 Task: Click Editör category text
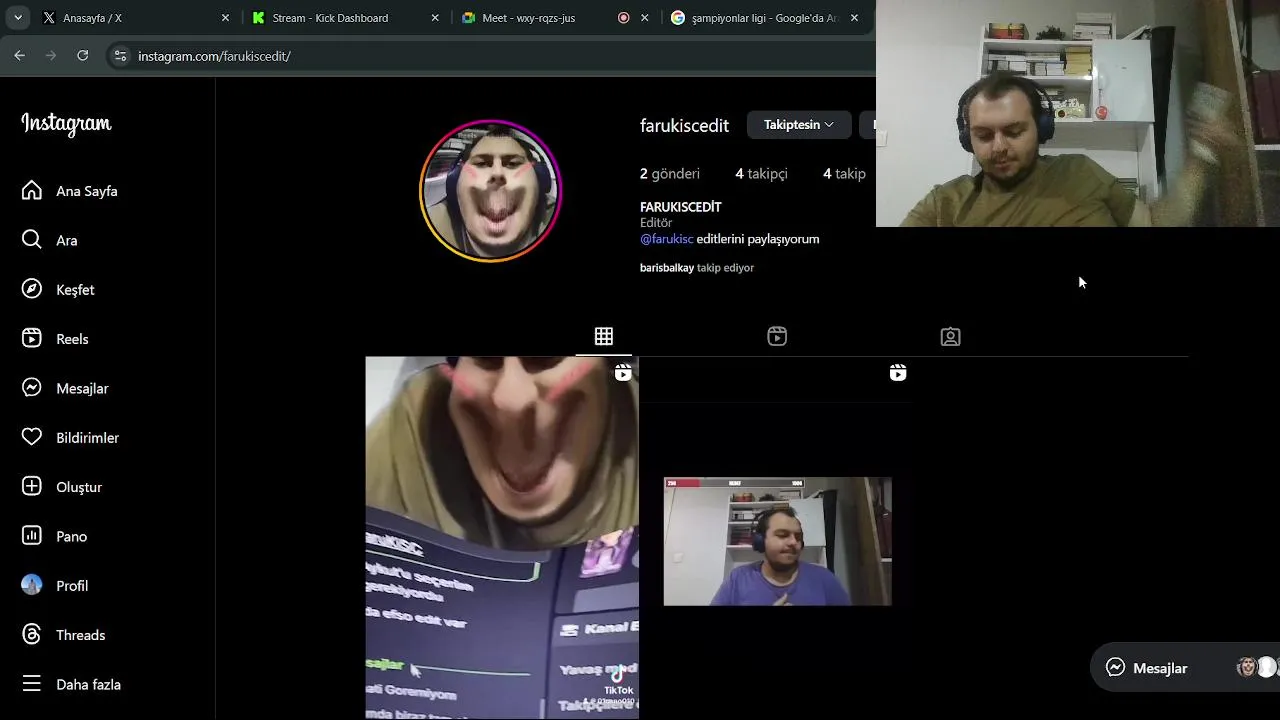coord(656,223)
